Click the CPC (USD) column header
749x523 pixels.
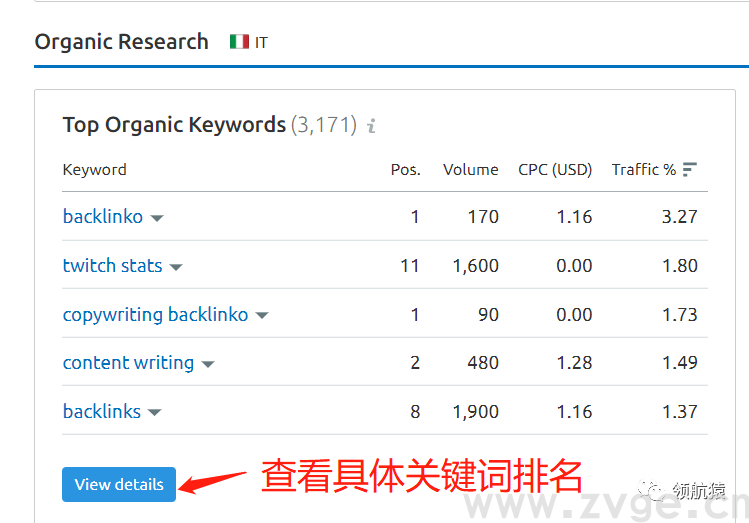click(x=555, y=170)
